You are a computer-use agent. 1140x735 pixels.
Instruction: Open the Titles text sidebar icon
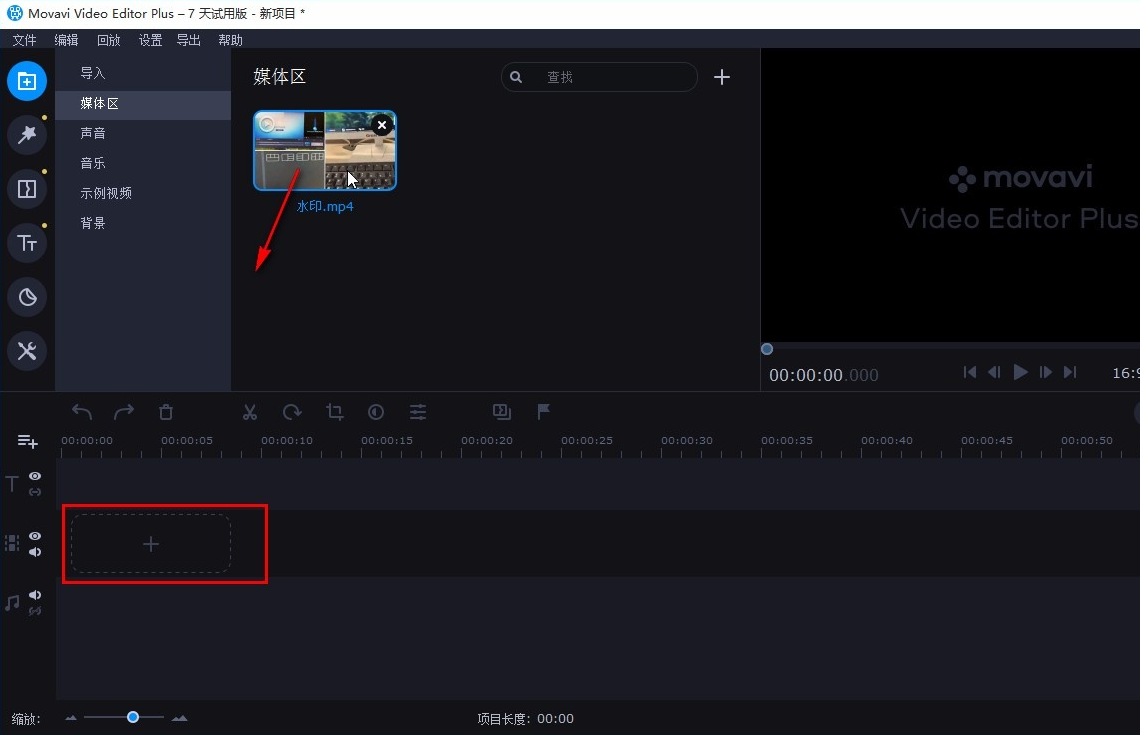[27, 243]
